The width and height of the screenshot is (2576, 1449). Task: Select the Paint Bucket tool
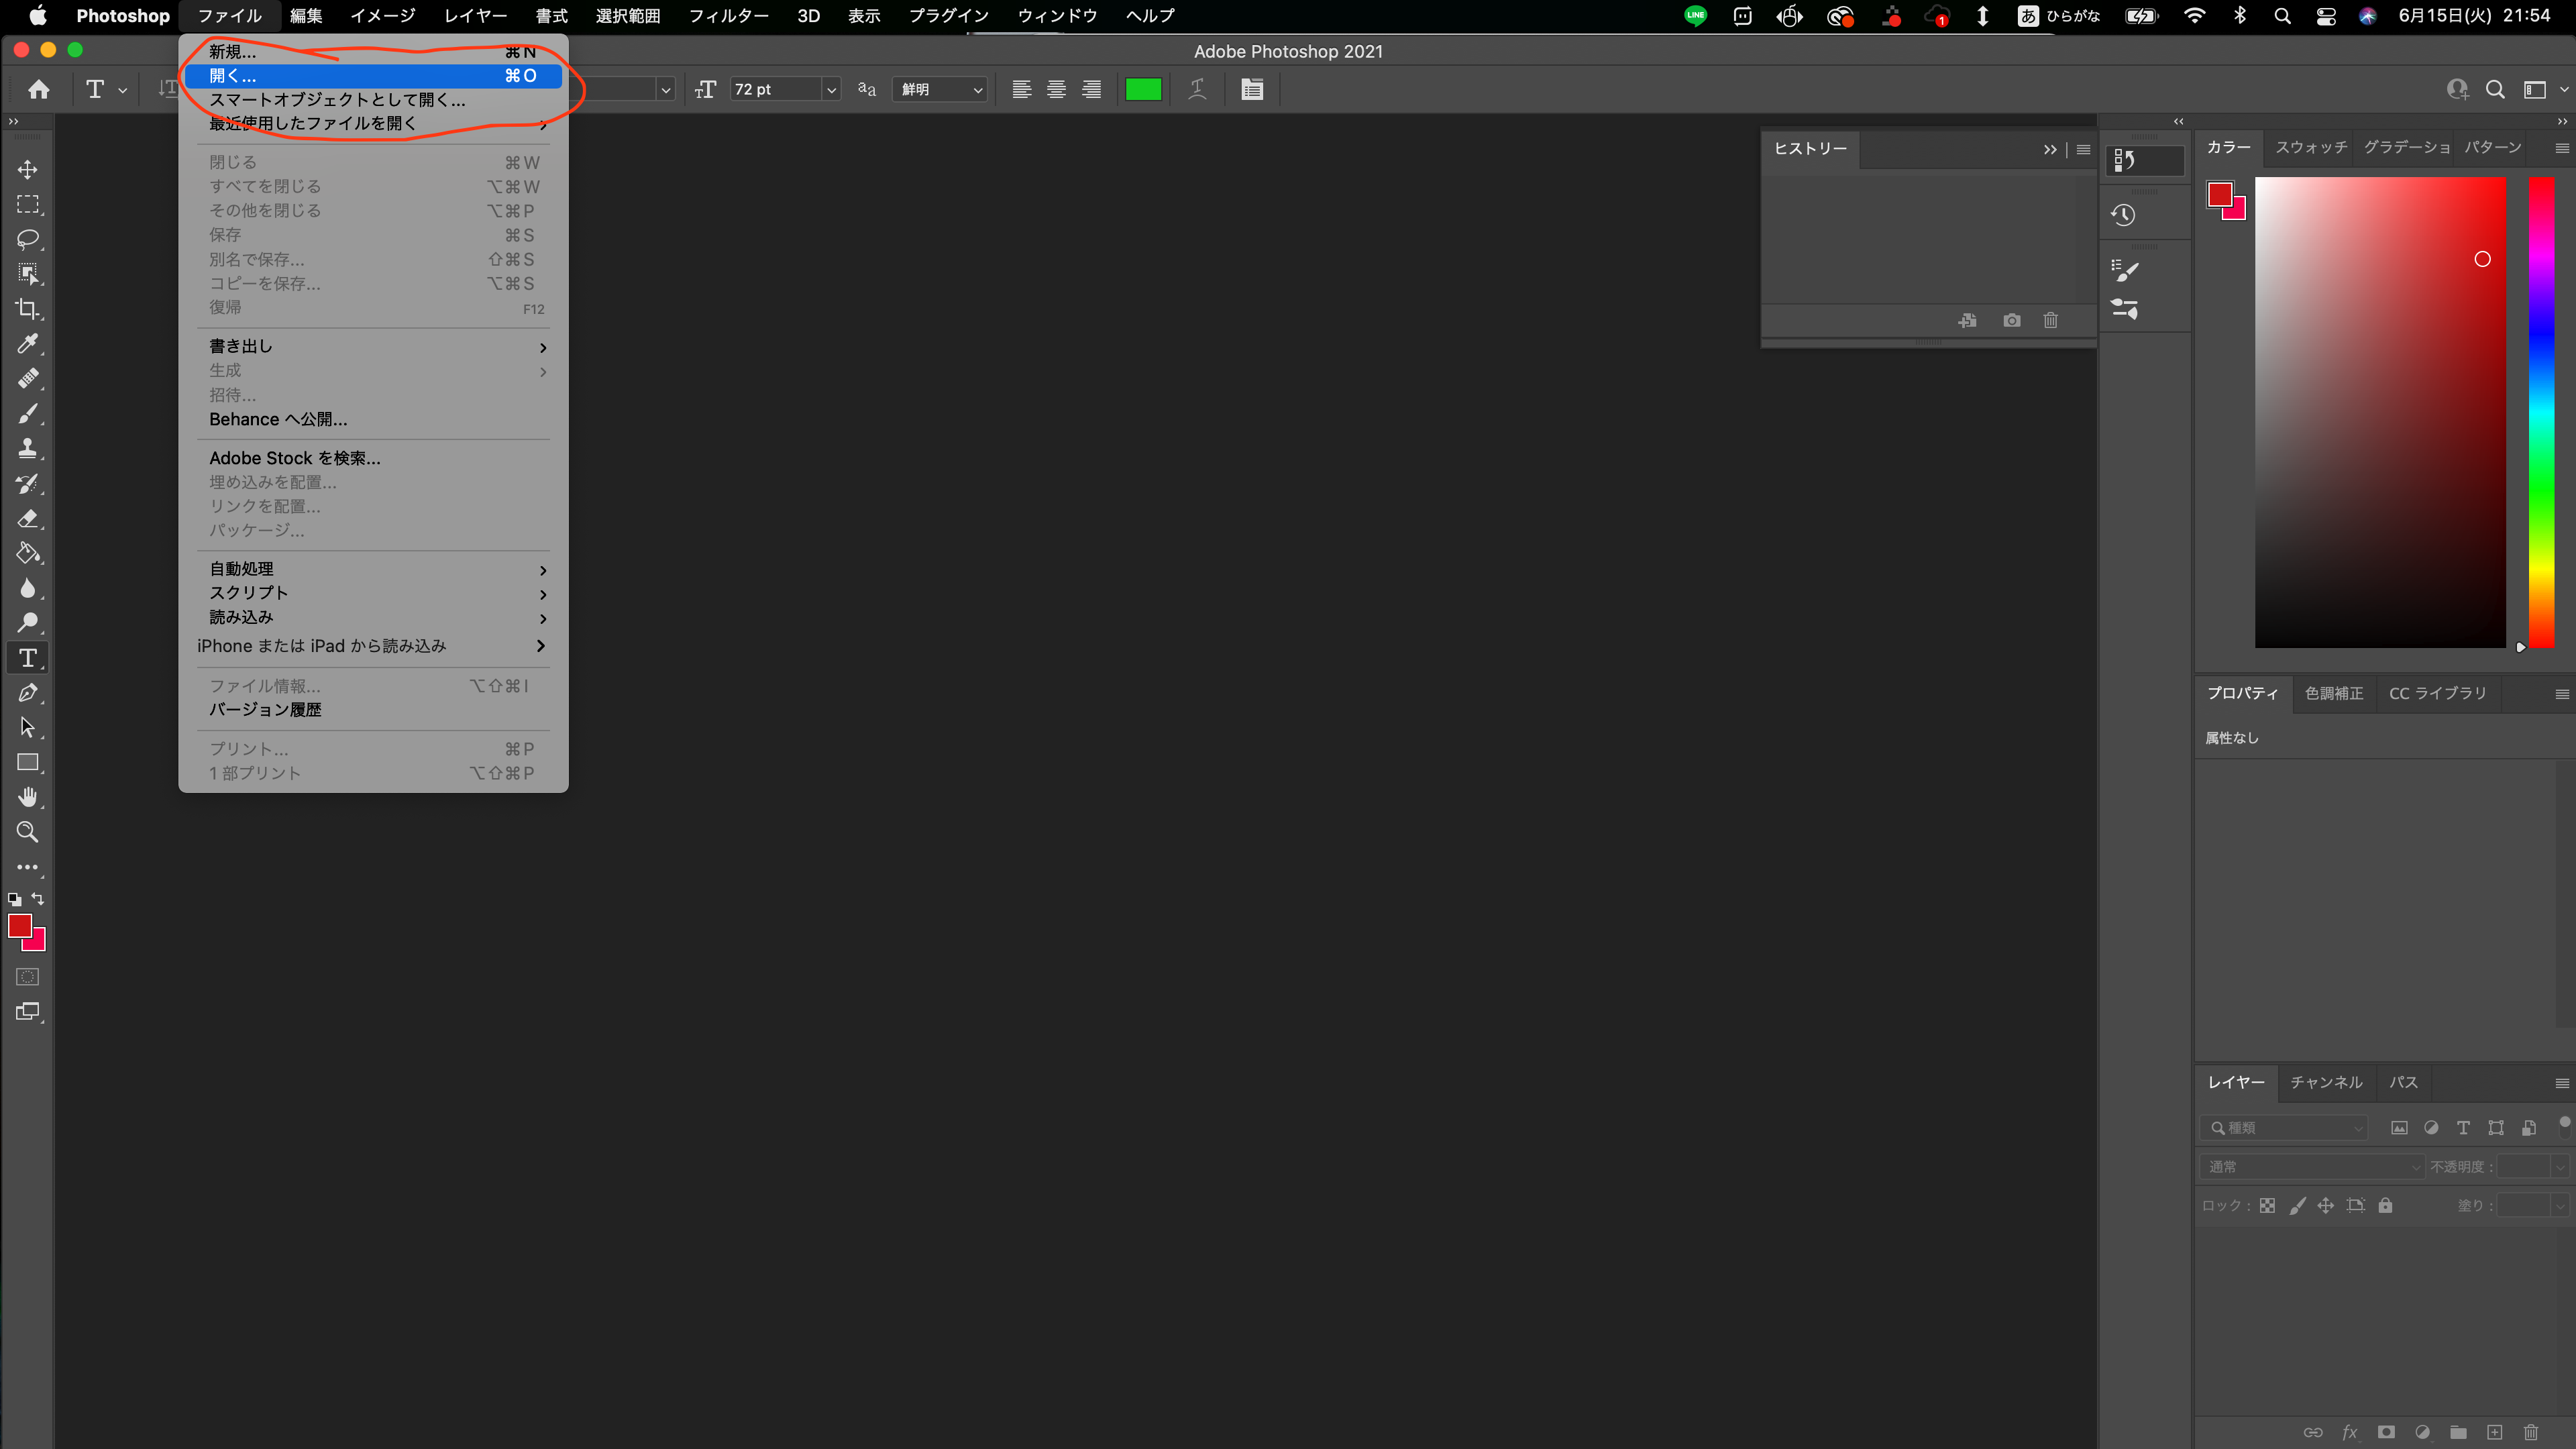pyautogui.click(x=27, y=553)
